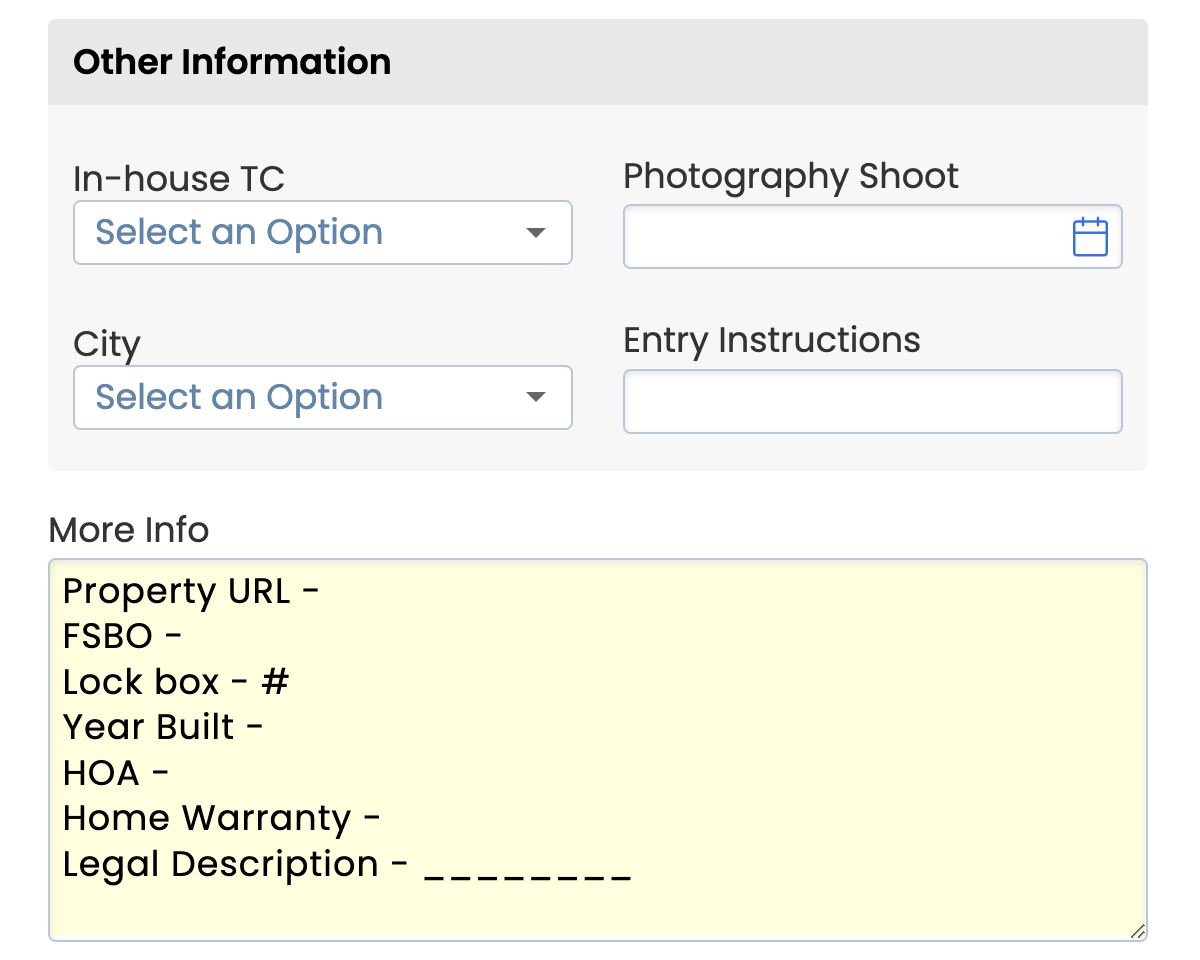
Task: Click the Legal Description line's underscores
Action: pos(528,866)
